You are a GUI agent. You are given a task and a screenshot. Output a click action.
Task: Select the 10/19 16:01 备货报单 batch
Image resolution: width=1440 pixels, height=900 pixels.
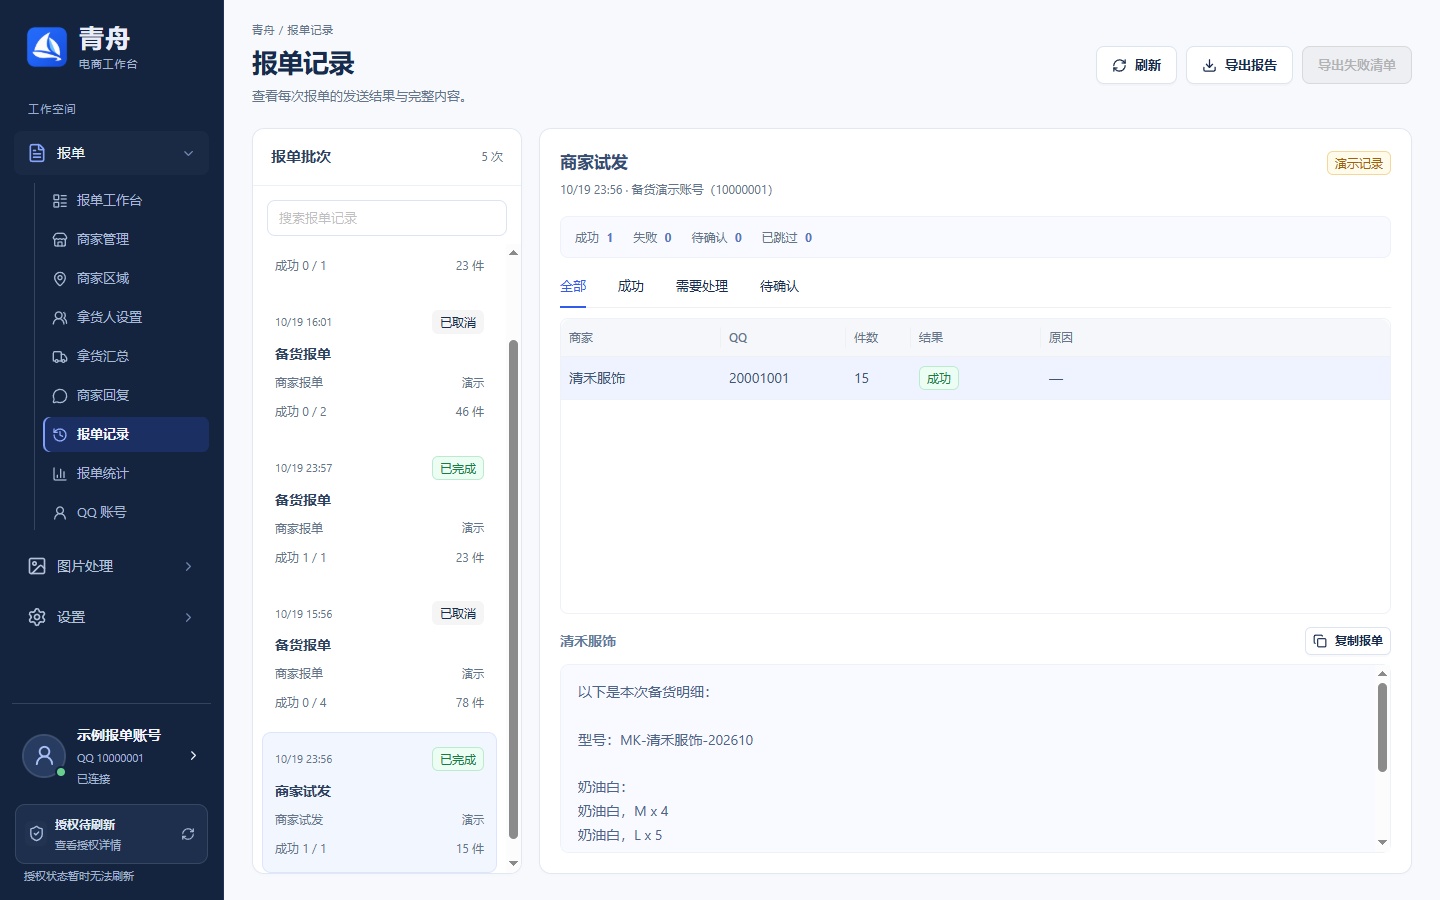tap(379, 367)
